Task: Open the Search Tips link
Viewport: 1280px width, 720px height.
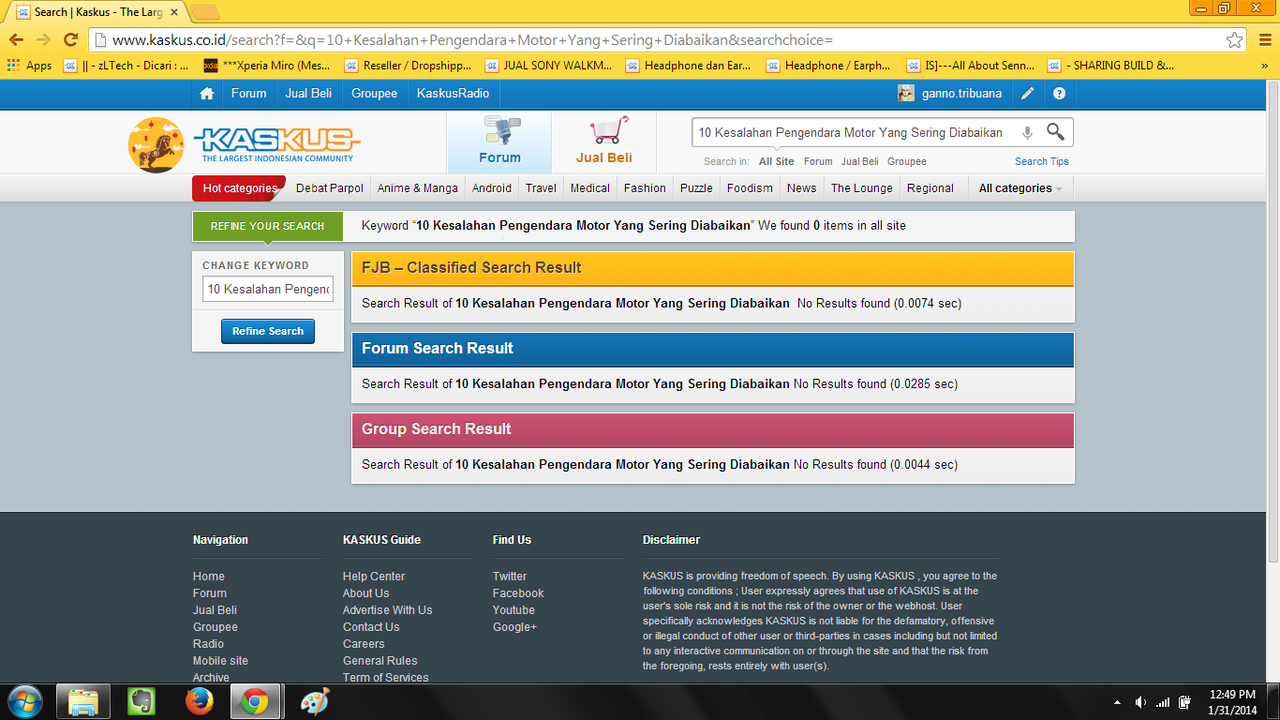Action: (x=1042, y=161)
